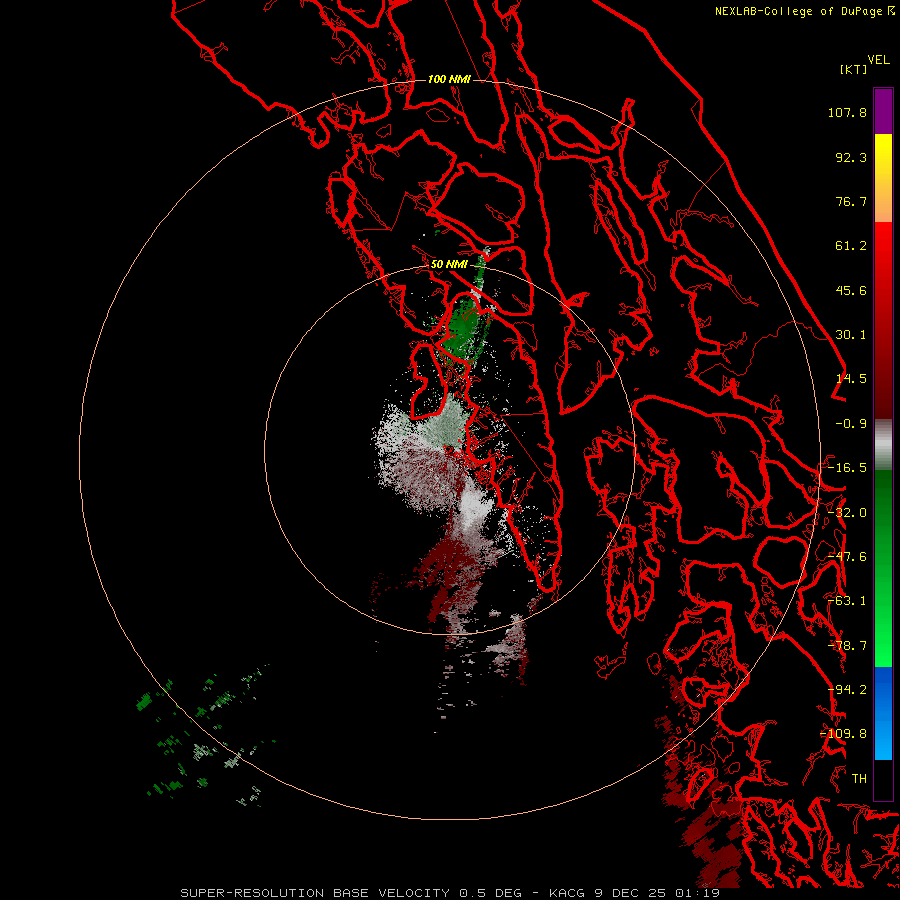Select the 45.6 velocity scale value
900x900 pixels.
coord(851,290)
